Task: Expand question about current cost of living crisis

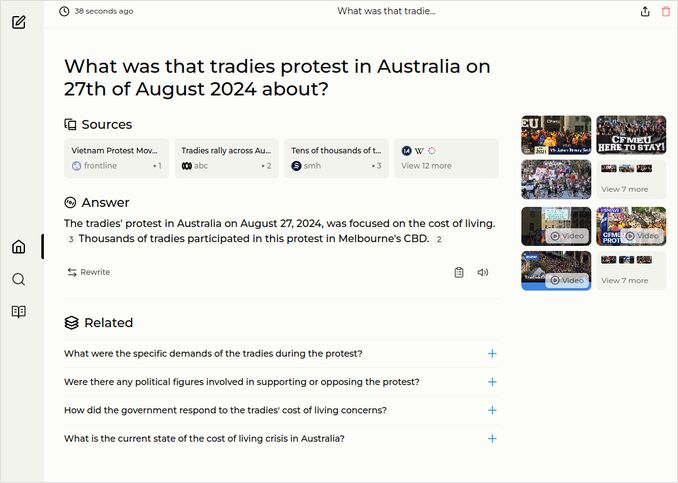Action: pyautogui.click(x=492, y=438)
